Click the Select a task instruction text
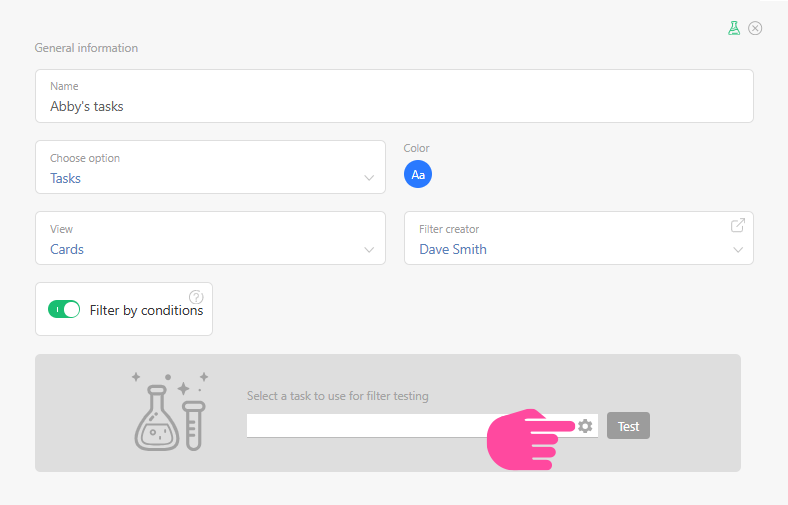788x505 pixels. [x=337, y=396]
